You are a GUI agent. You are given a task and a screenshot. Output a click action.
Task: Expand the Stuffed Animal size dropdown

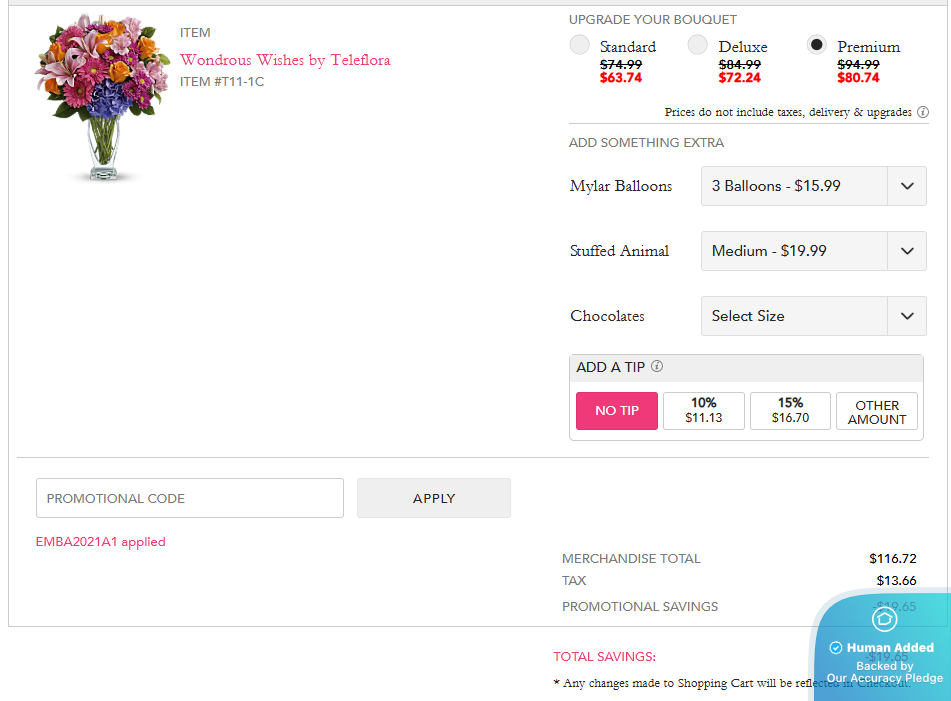pos(814,251)
